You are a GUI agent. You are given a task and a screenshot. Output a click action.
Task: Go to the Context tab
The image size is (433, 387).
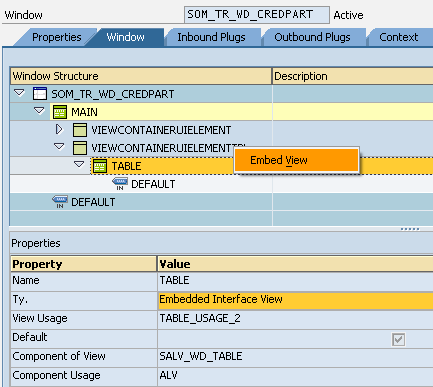pyautogui.click(x=399, y=37)
